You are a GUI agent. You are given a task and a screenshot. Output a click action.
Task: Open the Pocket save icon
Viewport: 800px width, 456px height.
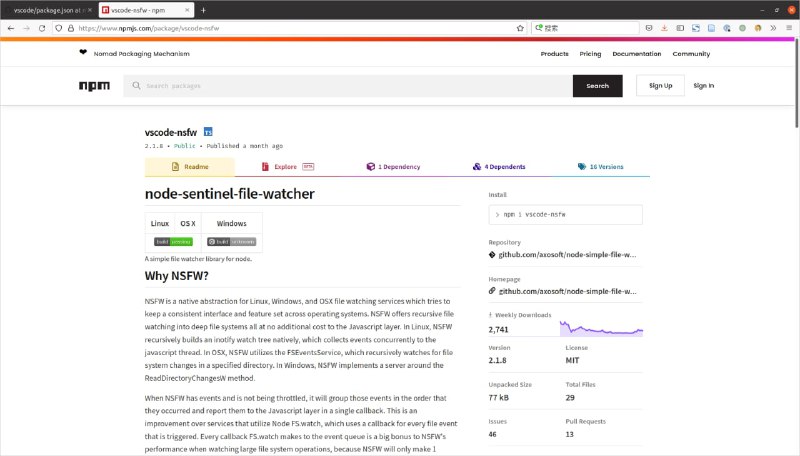649,28
